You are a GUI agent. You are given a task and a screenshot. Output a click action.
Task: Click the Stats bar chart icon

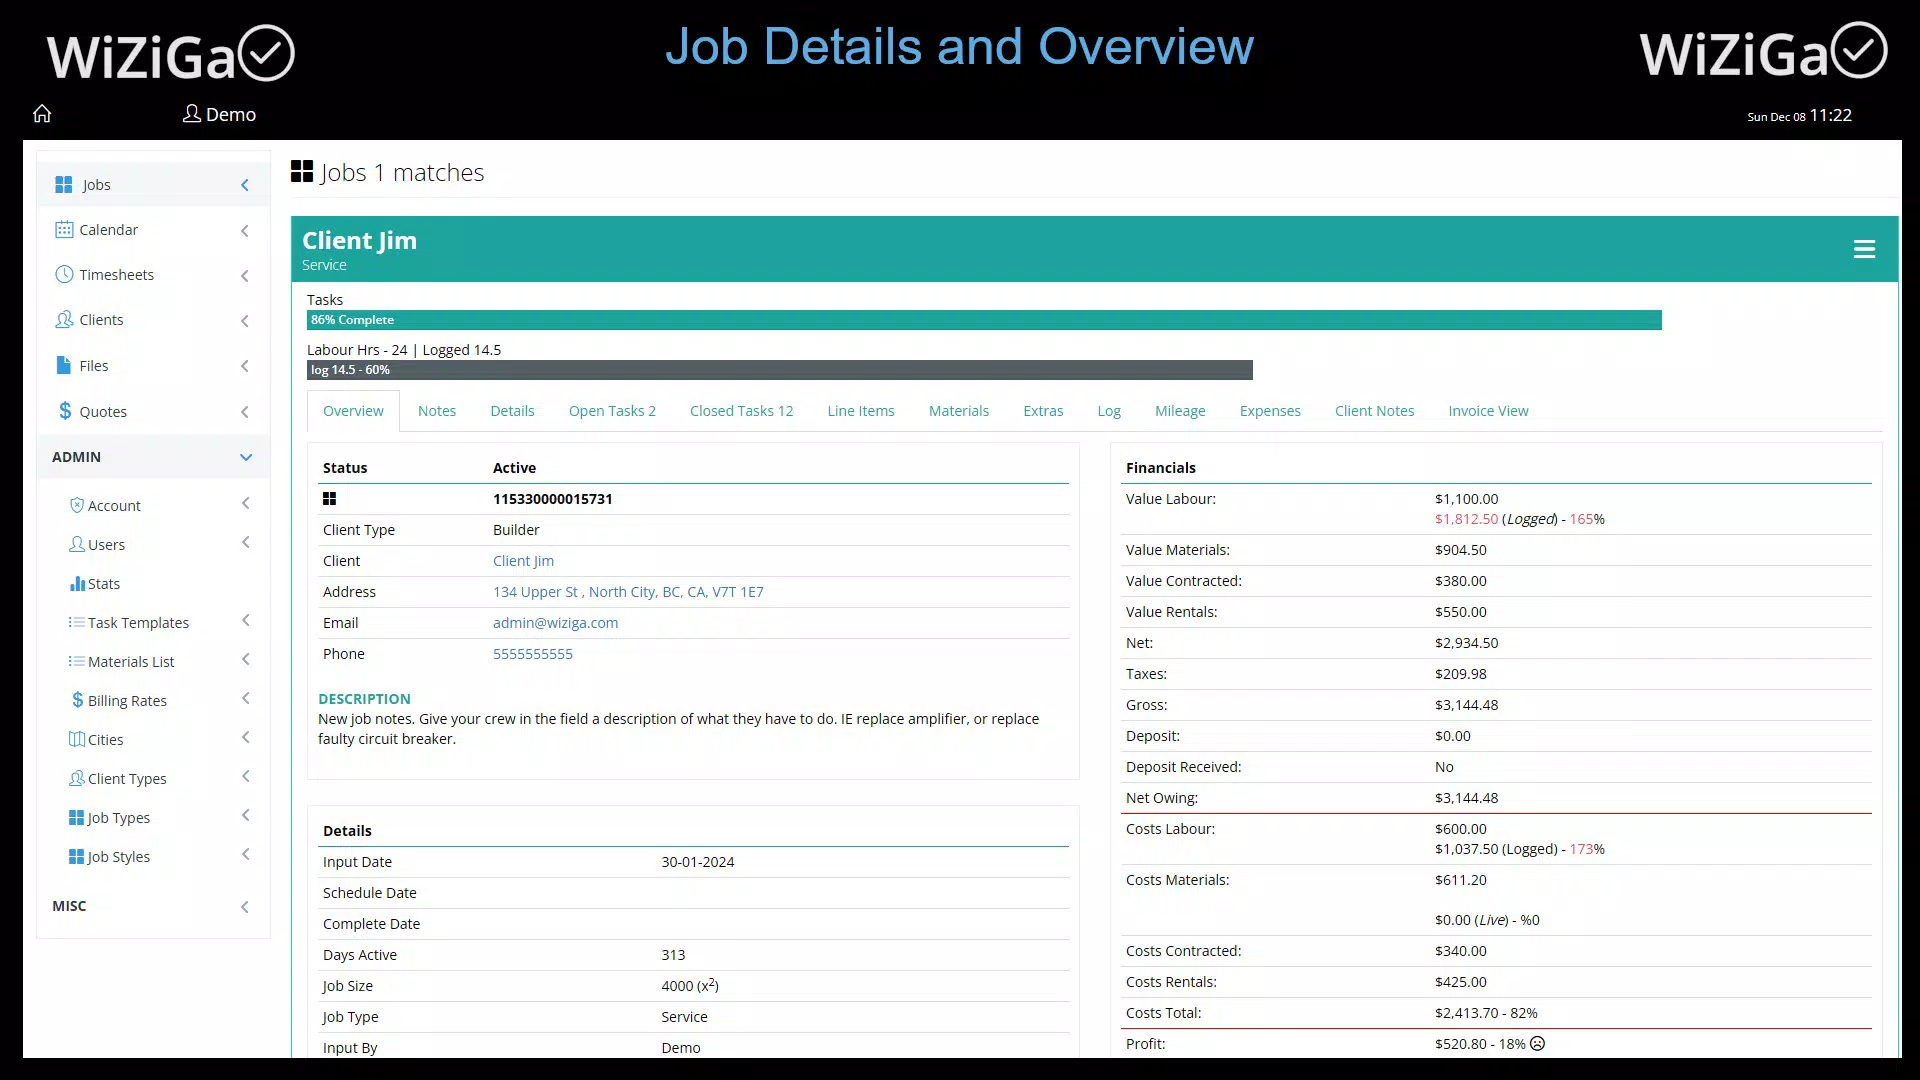(77, 584)
